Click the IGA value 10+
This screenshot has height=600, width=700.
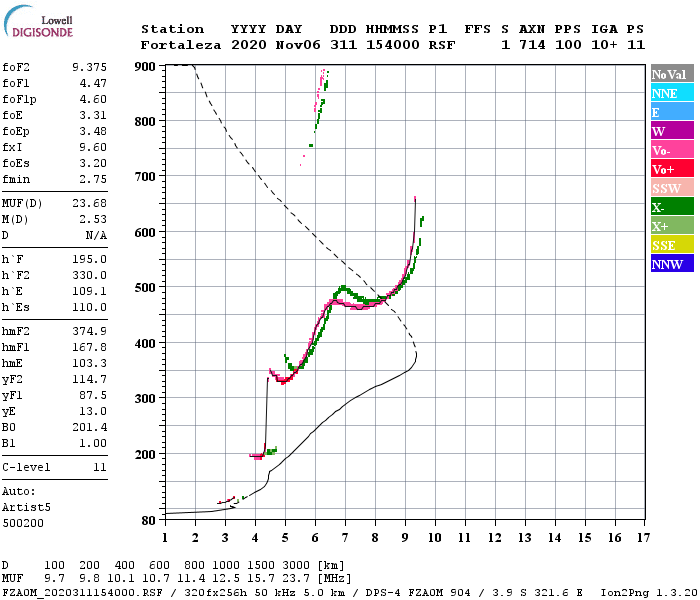click(604, 45)
